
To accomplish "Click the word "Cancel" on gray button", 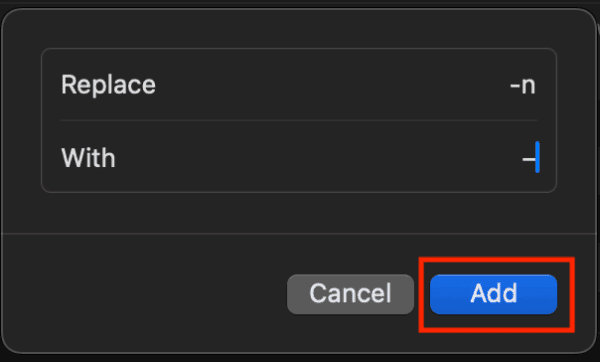I will (x=350, y=294).
